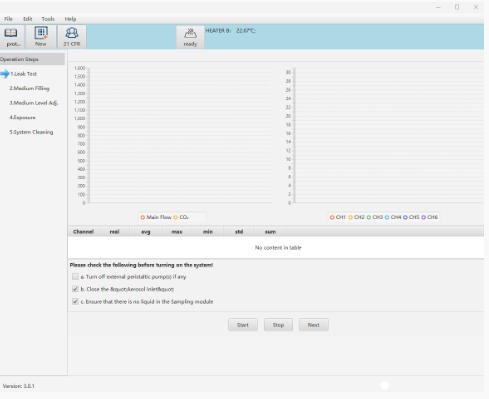This screenshot has height=399, width=489.
Task: Click the sum column header
Action: (270, 232)
